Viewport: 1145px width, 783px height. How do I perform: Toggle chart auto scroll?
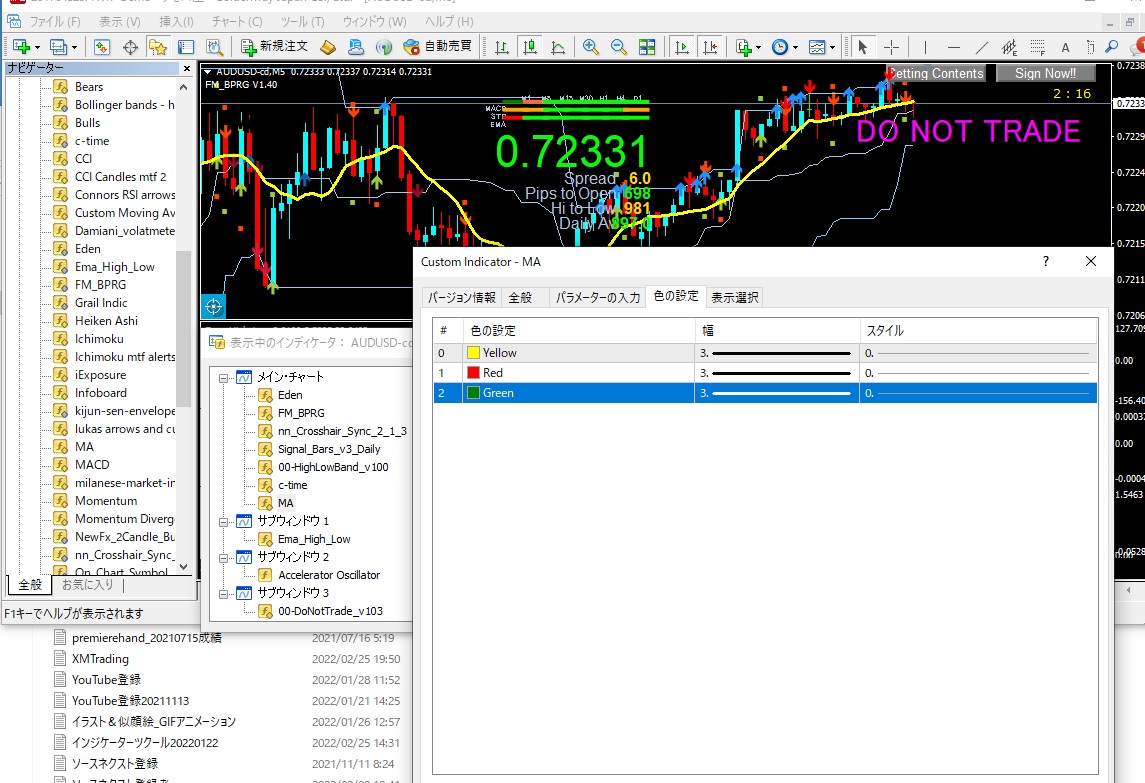coord(682,47)
